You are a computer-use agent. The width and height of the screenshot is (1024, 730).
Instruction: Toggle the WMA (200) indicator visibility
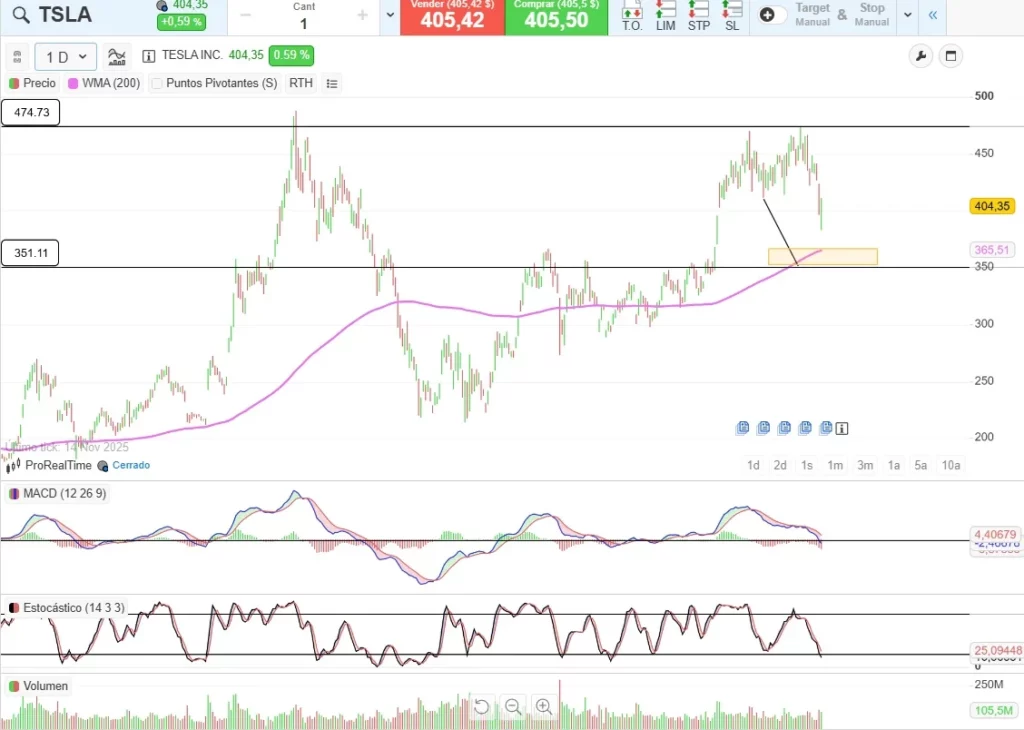pyautogui.click(x=74, y=84)
